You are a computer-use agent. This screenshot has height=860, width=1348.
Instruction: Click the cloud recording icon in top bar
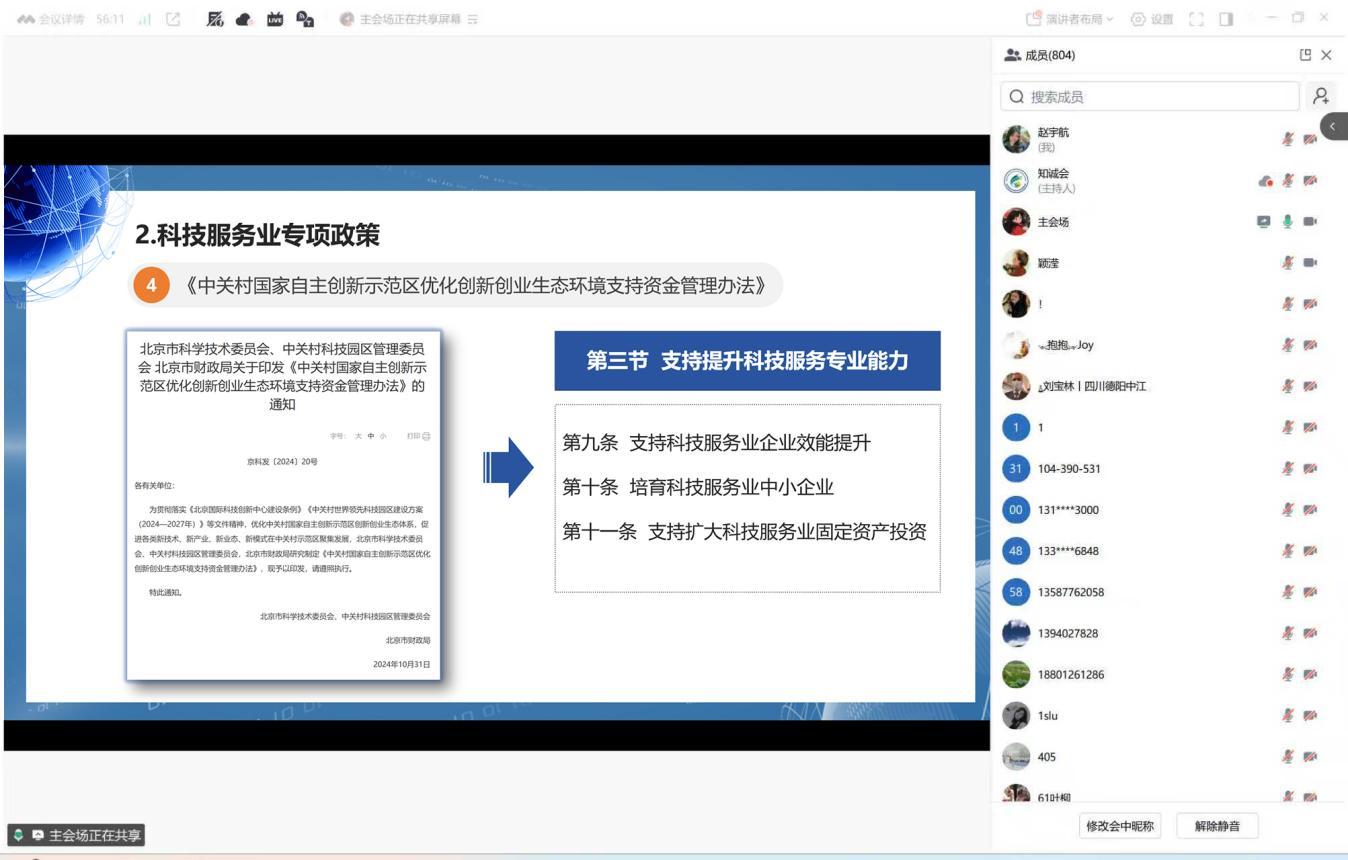244,19
